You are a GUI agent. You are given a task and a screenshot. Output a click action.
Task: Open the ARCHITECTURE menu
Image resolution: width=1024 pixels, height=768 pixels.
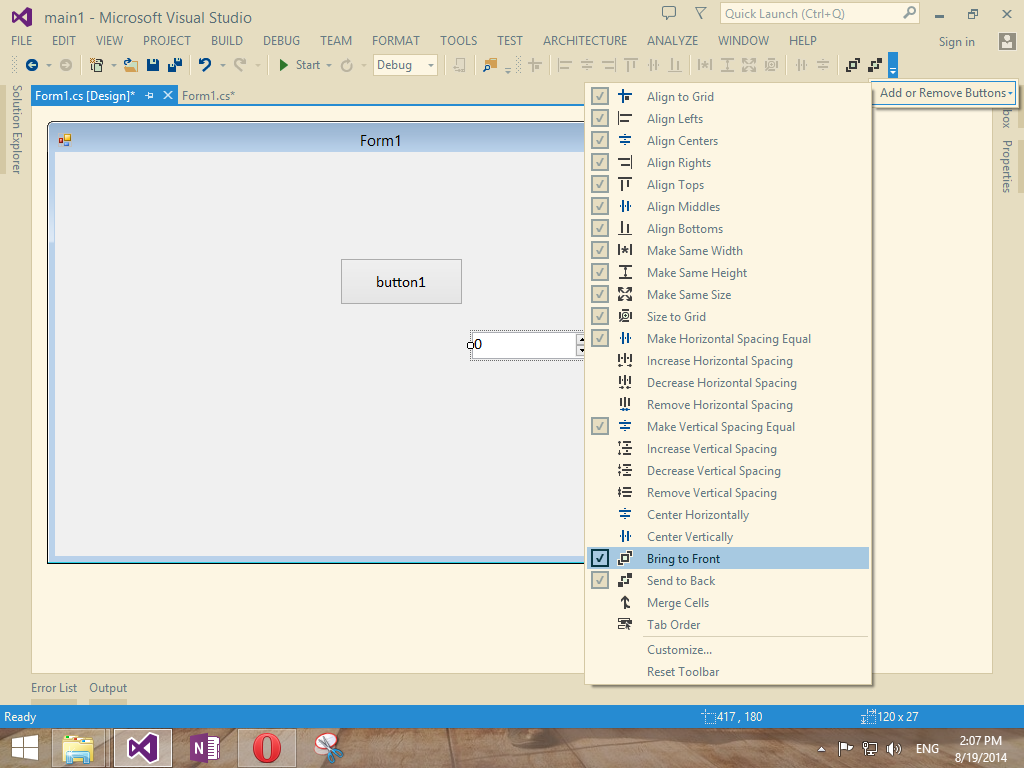pyautogui.click(x=584, y=40)
